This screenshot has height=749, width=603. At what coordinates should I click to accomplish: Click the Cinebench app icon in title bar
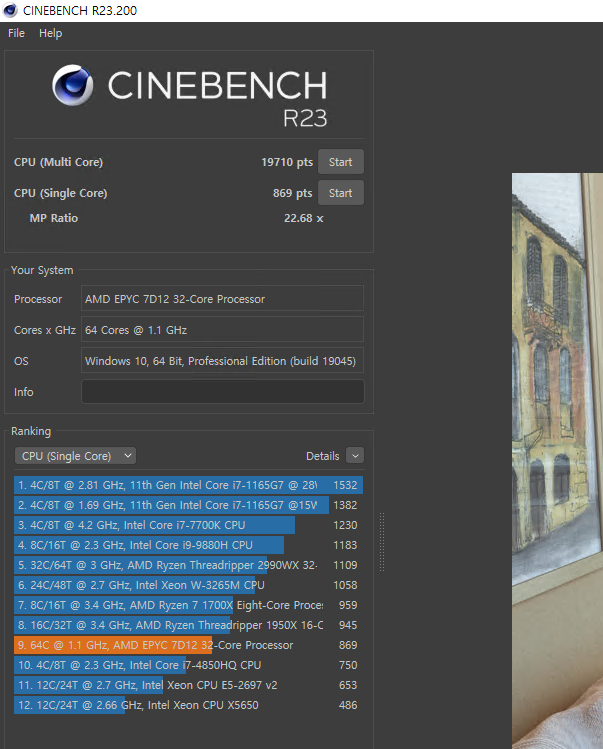[10, 10]
